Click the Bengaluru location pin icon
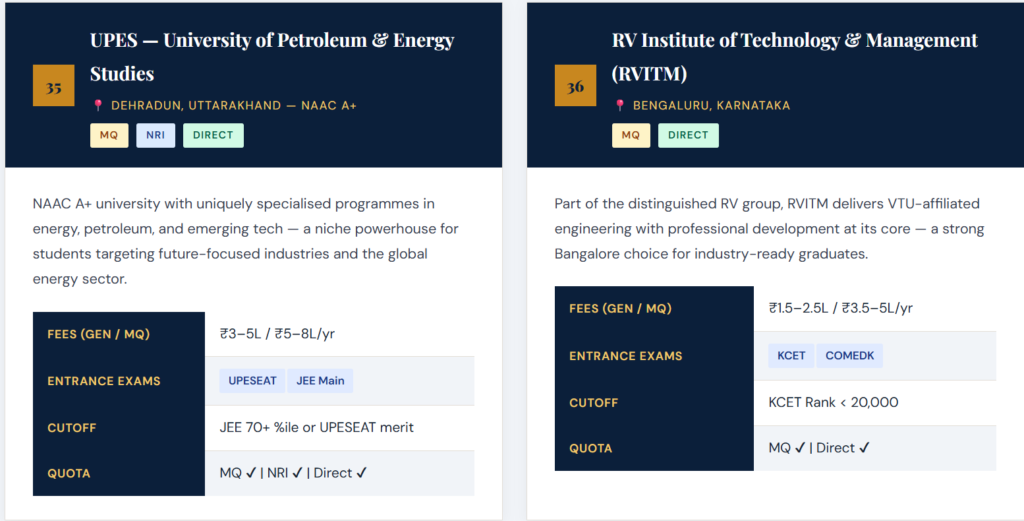1024x521 pixels. 620,105
